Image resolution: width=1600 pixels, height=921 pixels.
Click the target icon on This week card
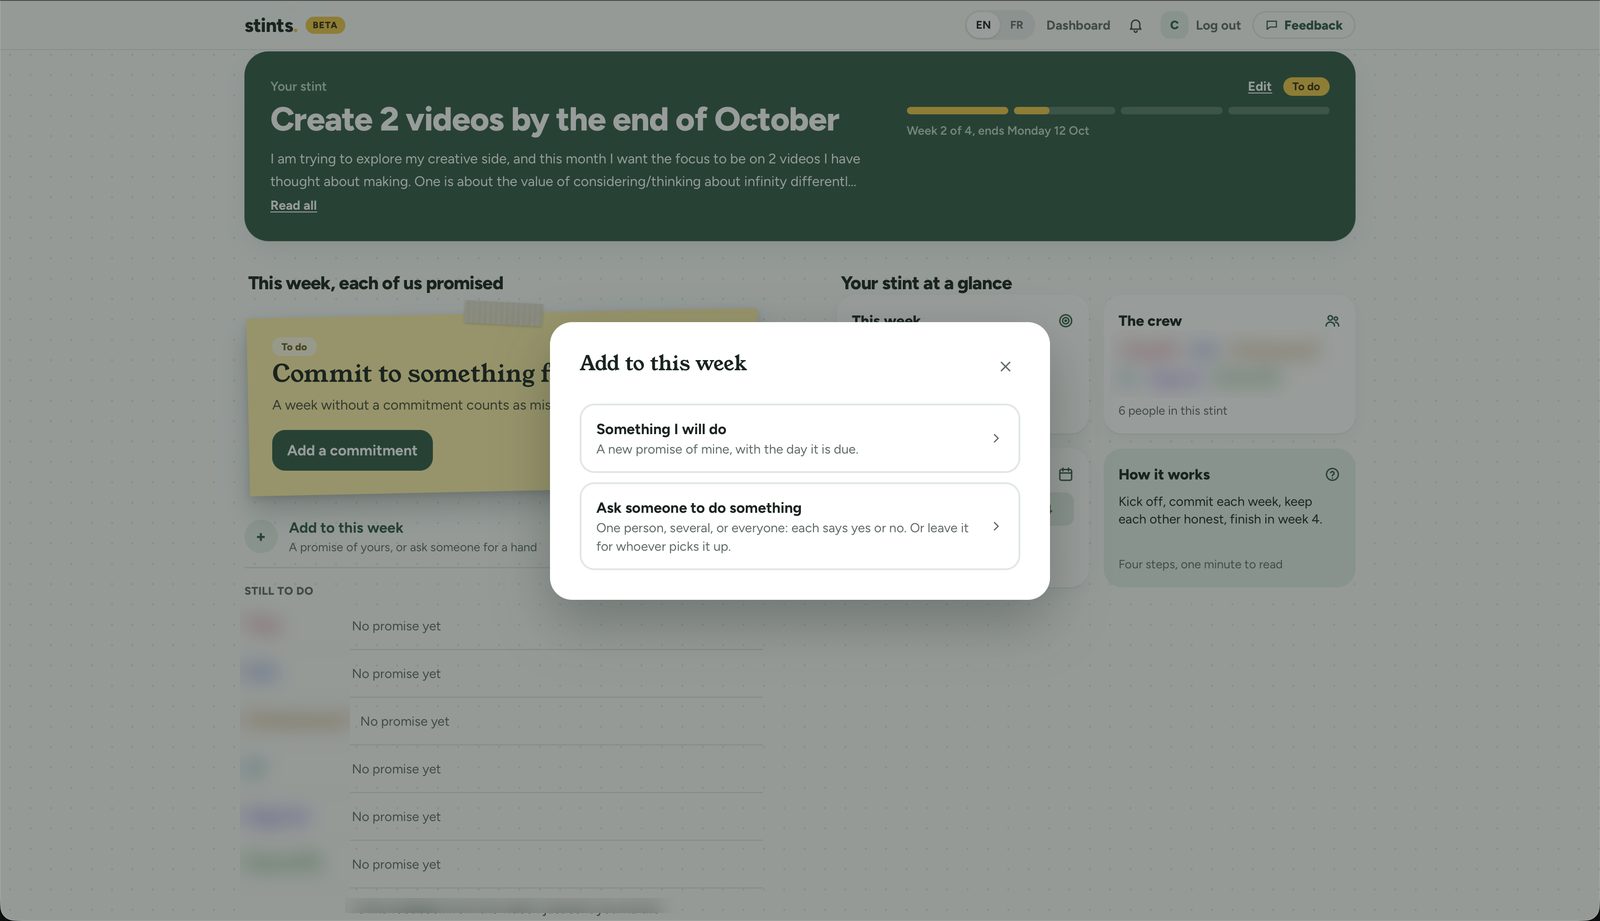pyautogui.click(x=1066, y=321)
